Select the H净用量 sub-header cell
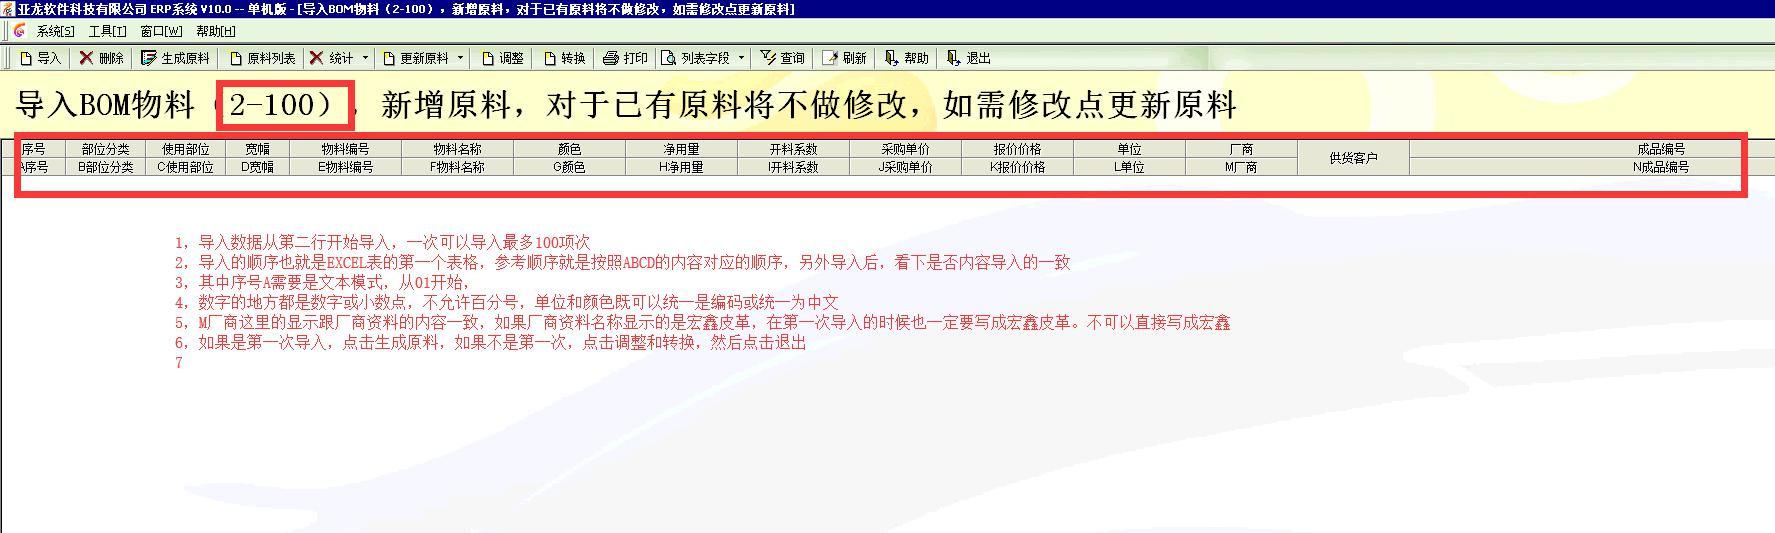This screenshot has width=1775, height=533. click(681, 167)
